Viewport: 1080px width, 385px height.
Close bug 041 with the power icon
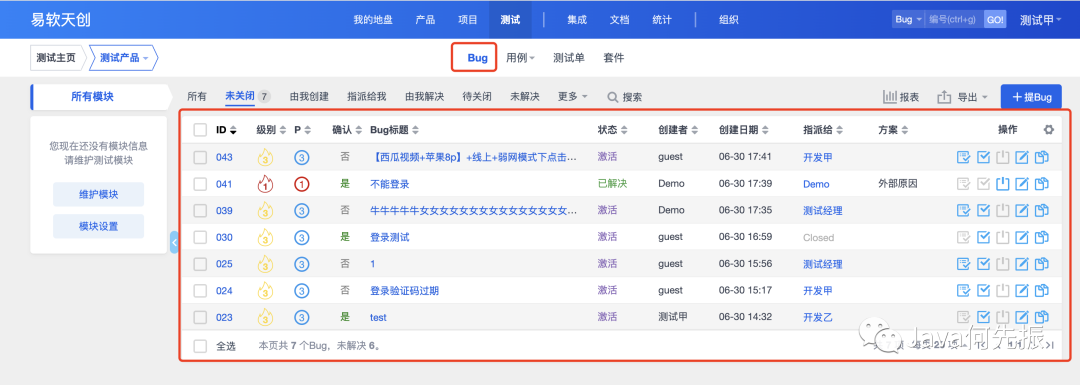pyautogui.click(x=1003, y=184)
